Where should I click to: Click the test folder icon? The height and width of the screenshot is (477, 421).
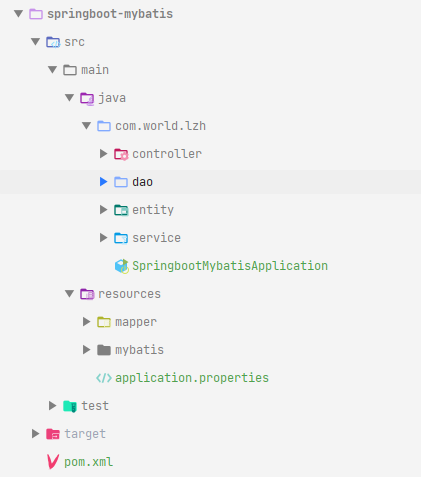(x=70, y=406)
